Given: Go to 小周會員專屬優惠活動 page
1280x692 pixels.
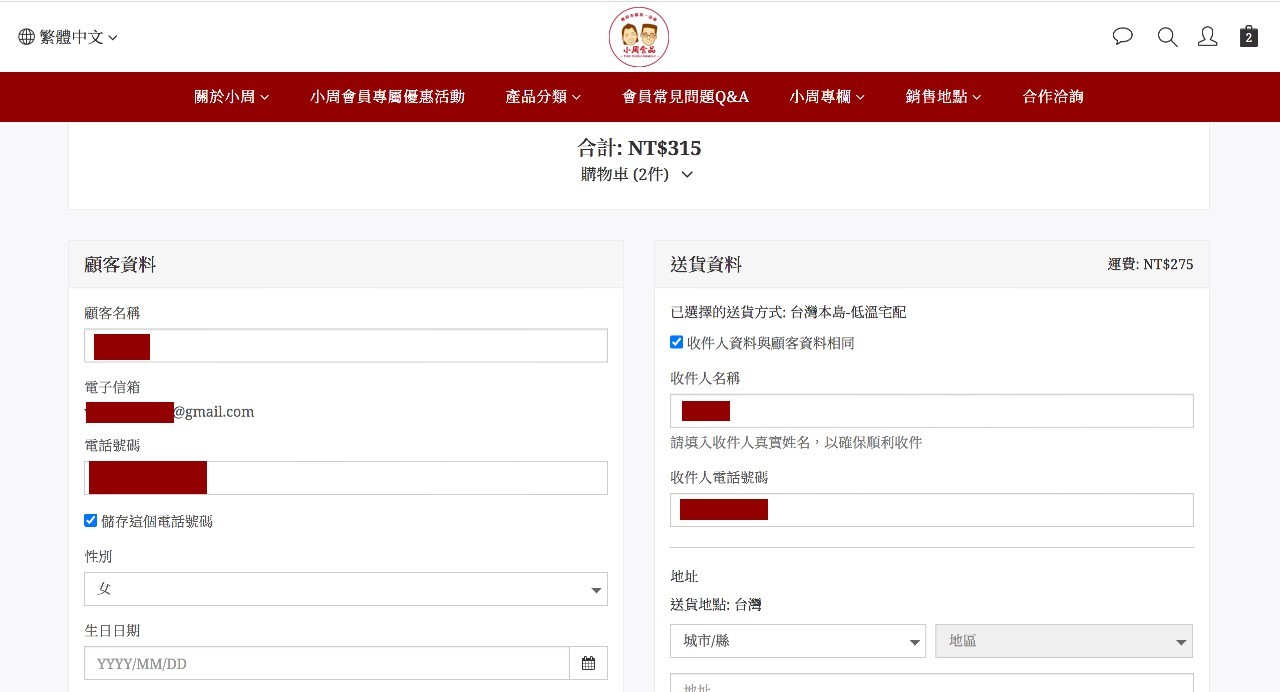Looking at the screenshot, I should (387, 97).
